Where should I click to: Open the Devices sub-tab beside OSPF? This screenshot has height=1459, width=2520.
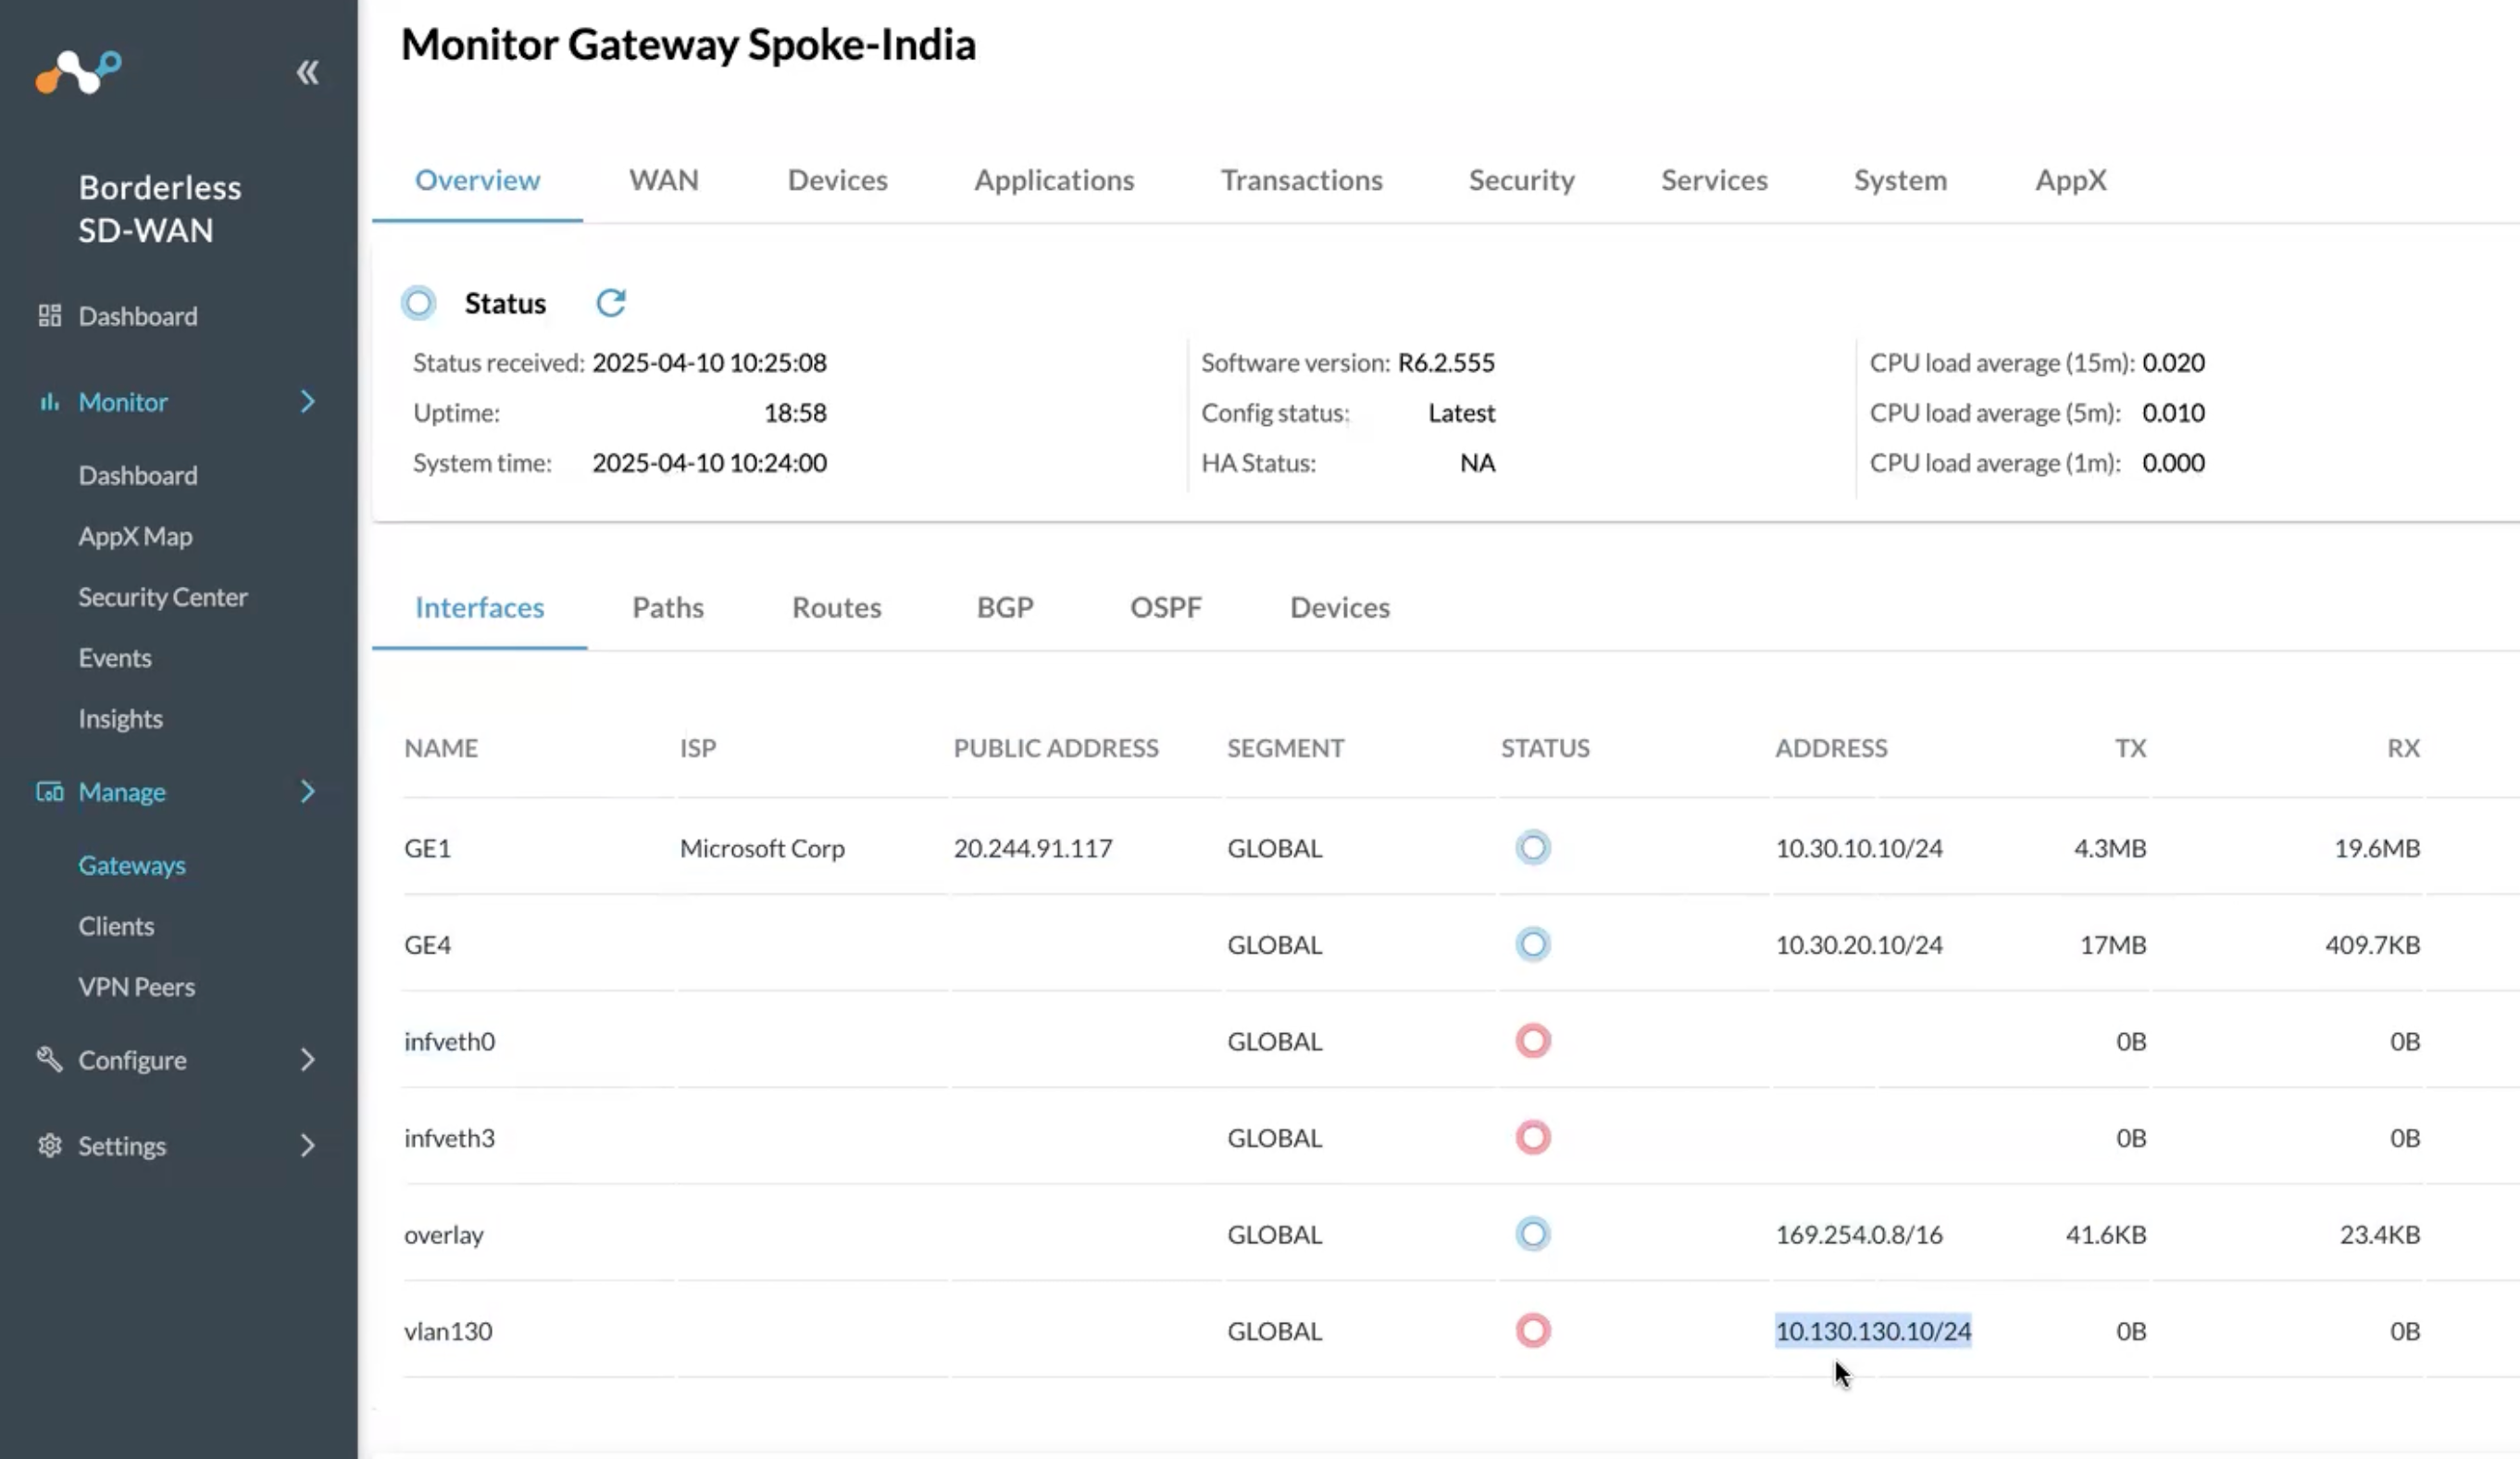[1340, 607]
